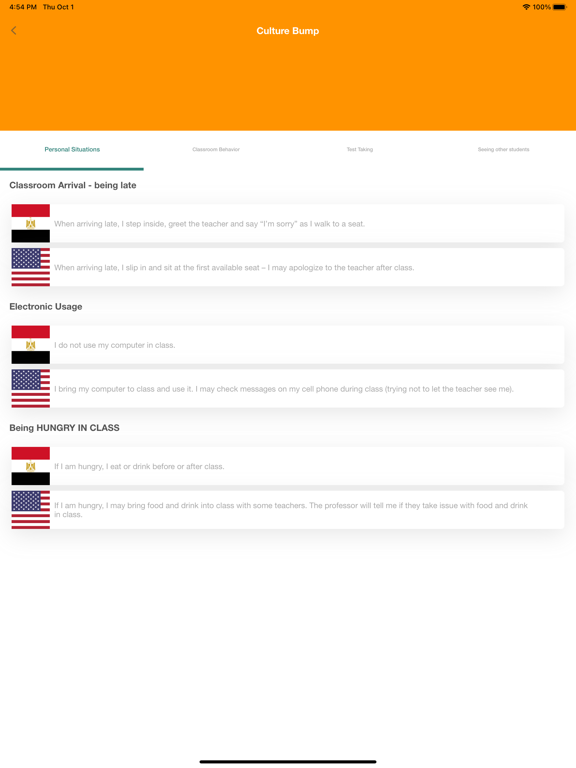Click the US flag under Electronic Usage
576x768 pixels.
[x=30, y=388]
